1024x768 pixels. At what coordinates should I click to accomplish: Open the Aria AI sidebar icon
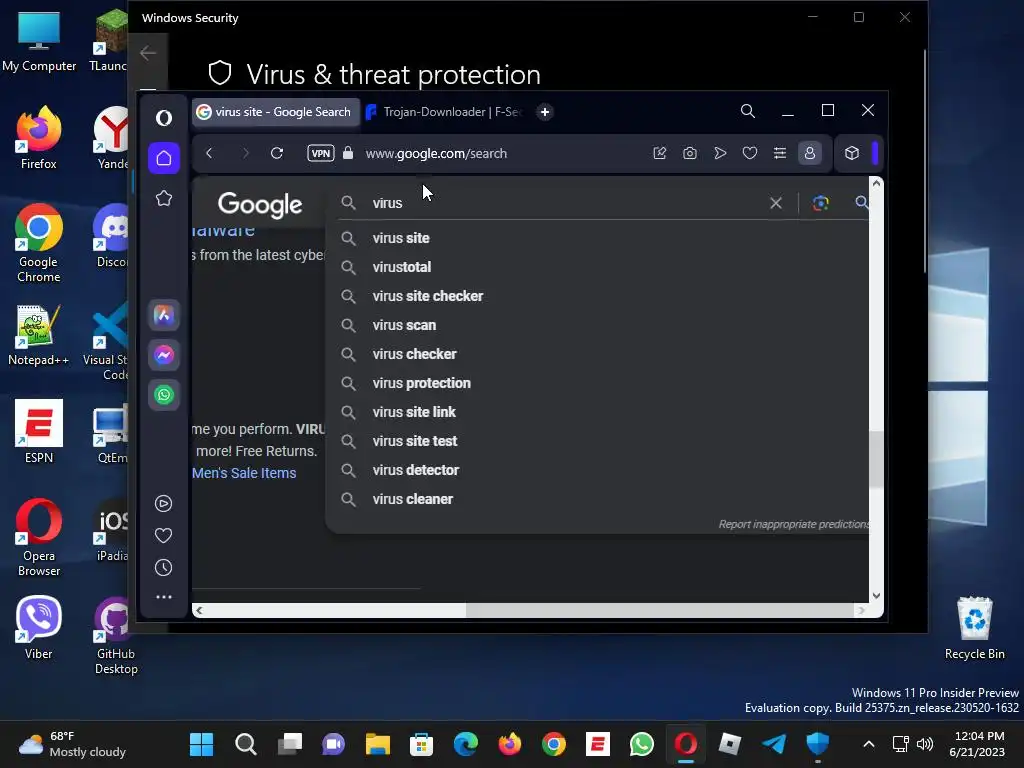click(x=164, y=315)
